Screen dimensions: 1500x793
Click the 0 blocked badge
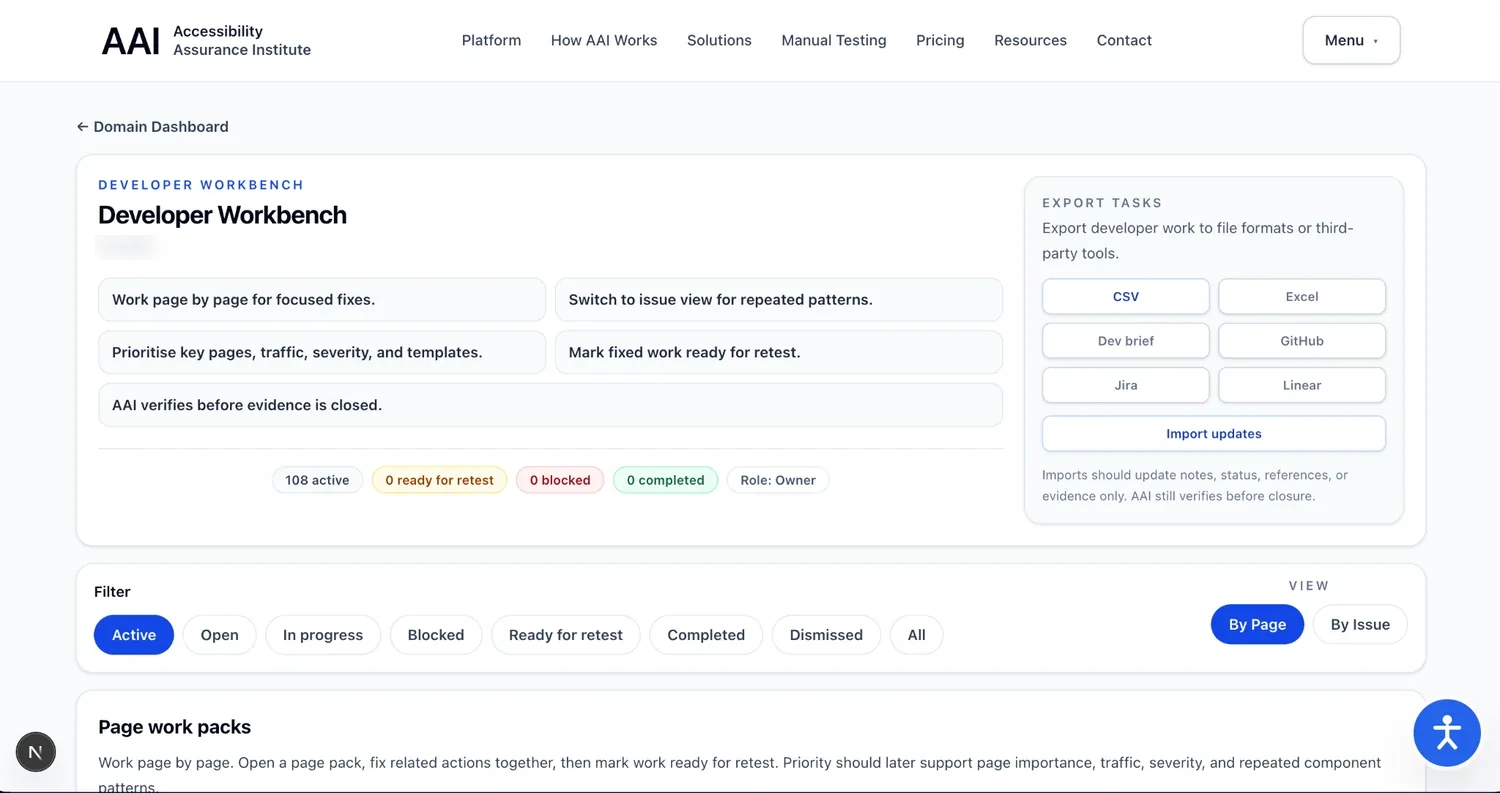pyautogui.click(x=560, y=480)
